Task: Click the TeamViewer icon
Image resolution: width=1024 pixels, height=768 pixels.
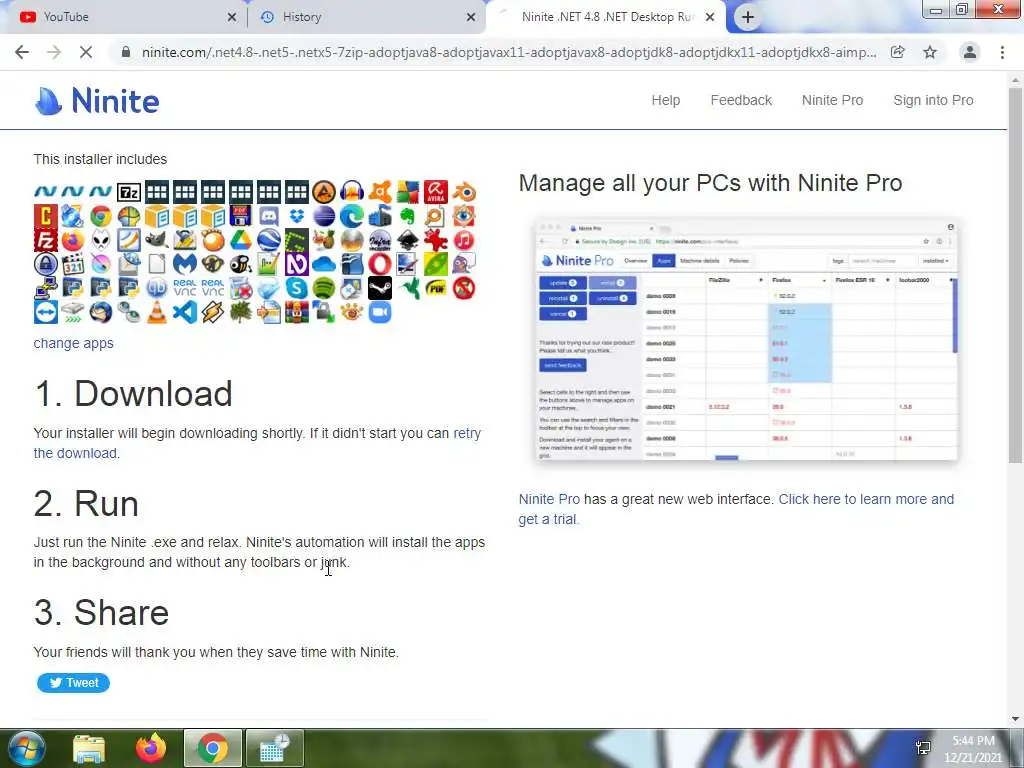Action: (x=45, y=312)
